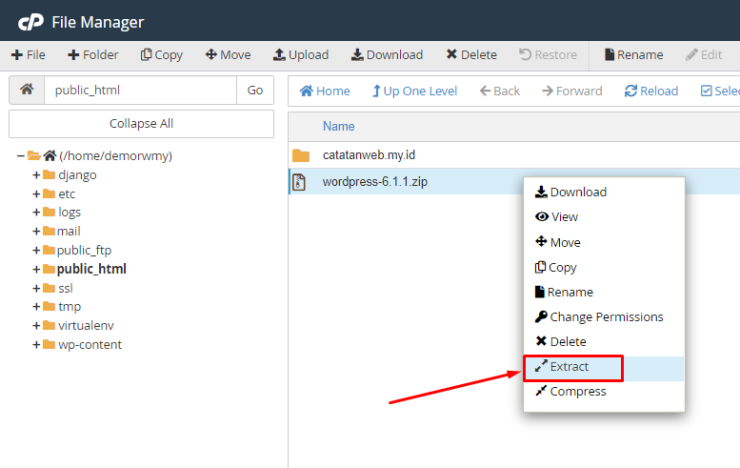The image size is (740, 468).
Task: Choose Rename from the context menu
Action: [x=564, y=292]
